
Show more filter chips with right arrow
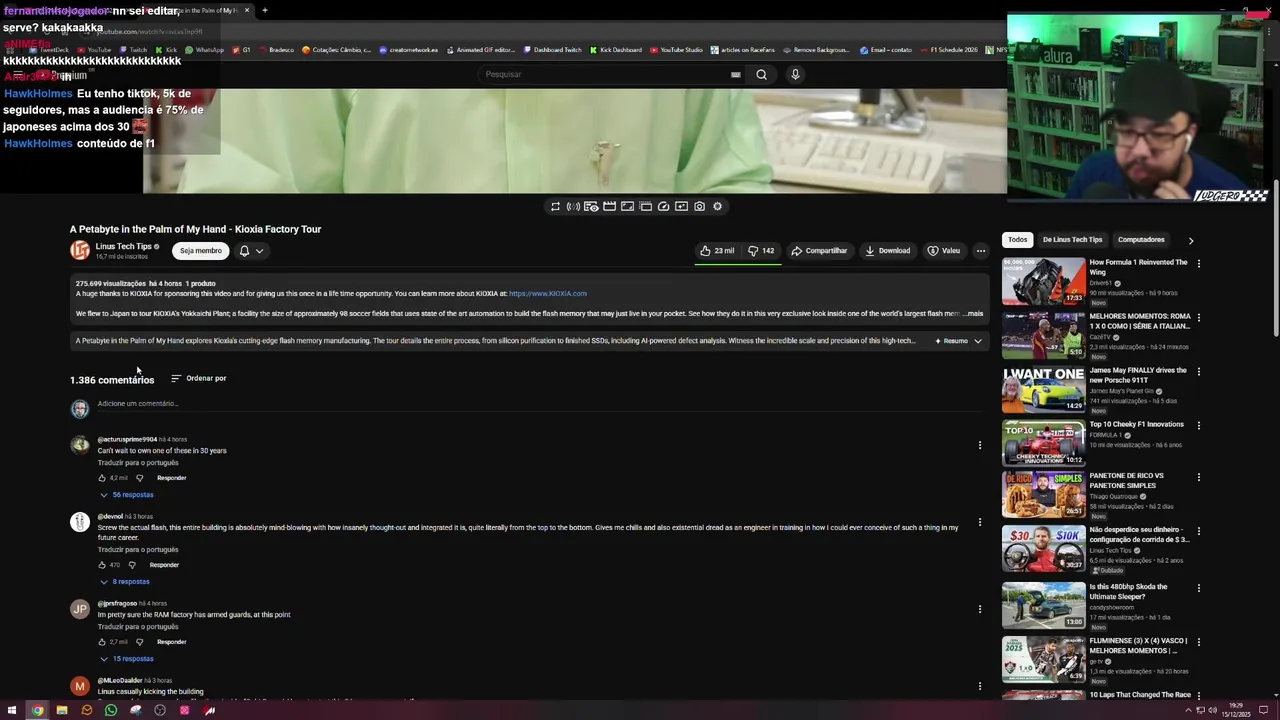1190,240
